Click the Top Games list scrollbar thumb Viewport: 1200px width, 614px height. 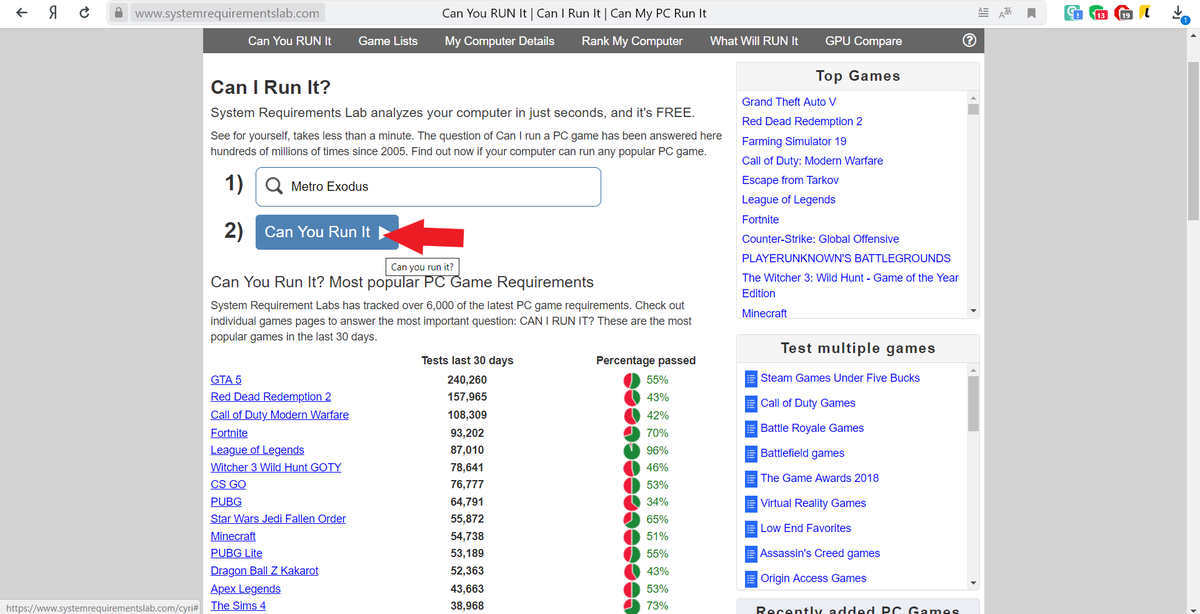973,108
